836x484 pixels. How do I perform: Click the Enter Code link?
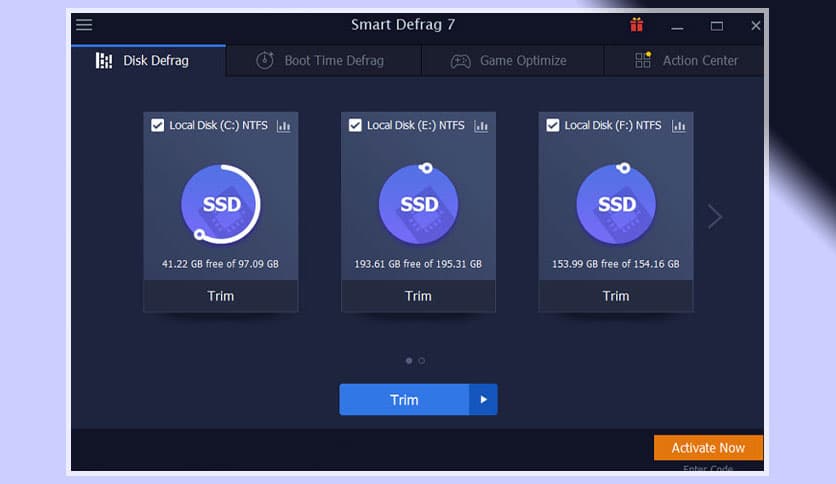point(708,469)
